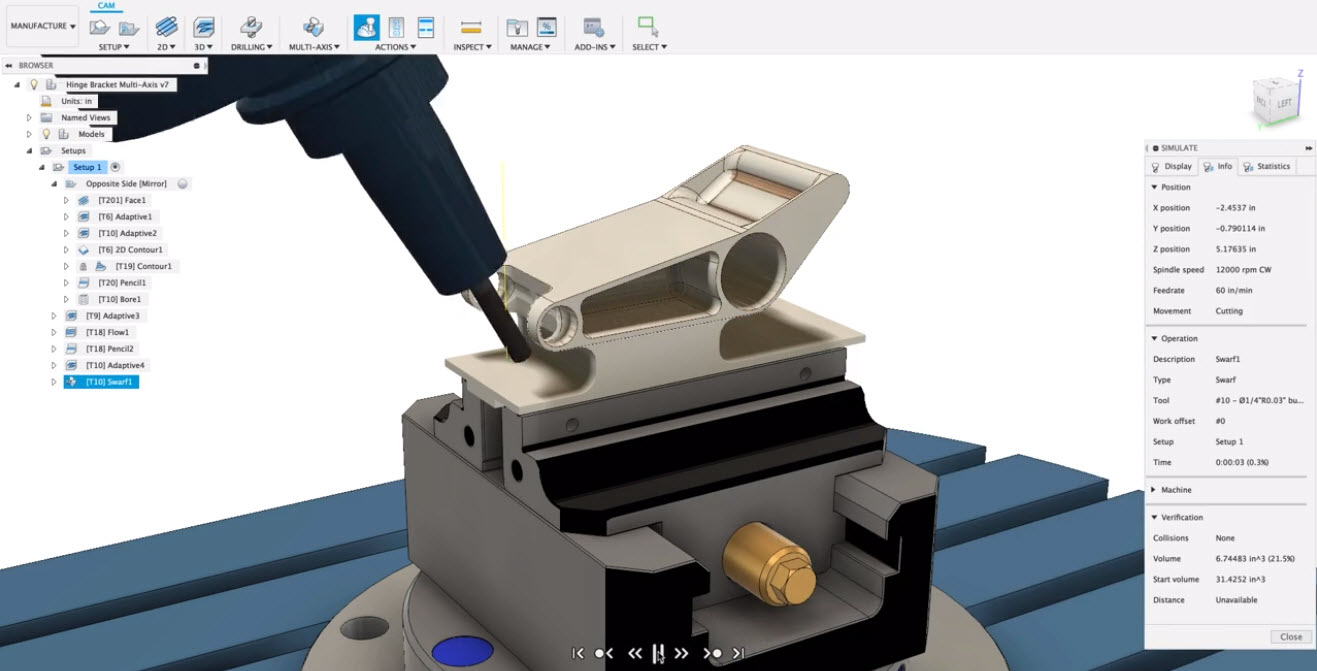Toggle the Opposite Side [Mirror] pattern circle
Viewport: 1317px width, 671px height.
pos(182,184)
